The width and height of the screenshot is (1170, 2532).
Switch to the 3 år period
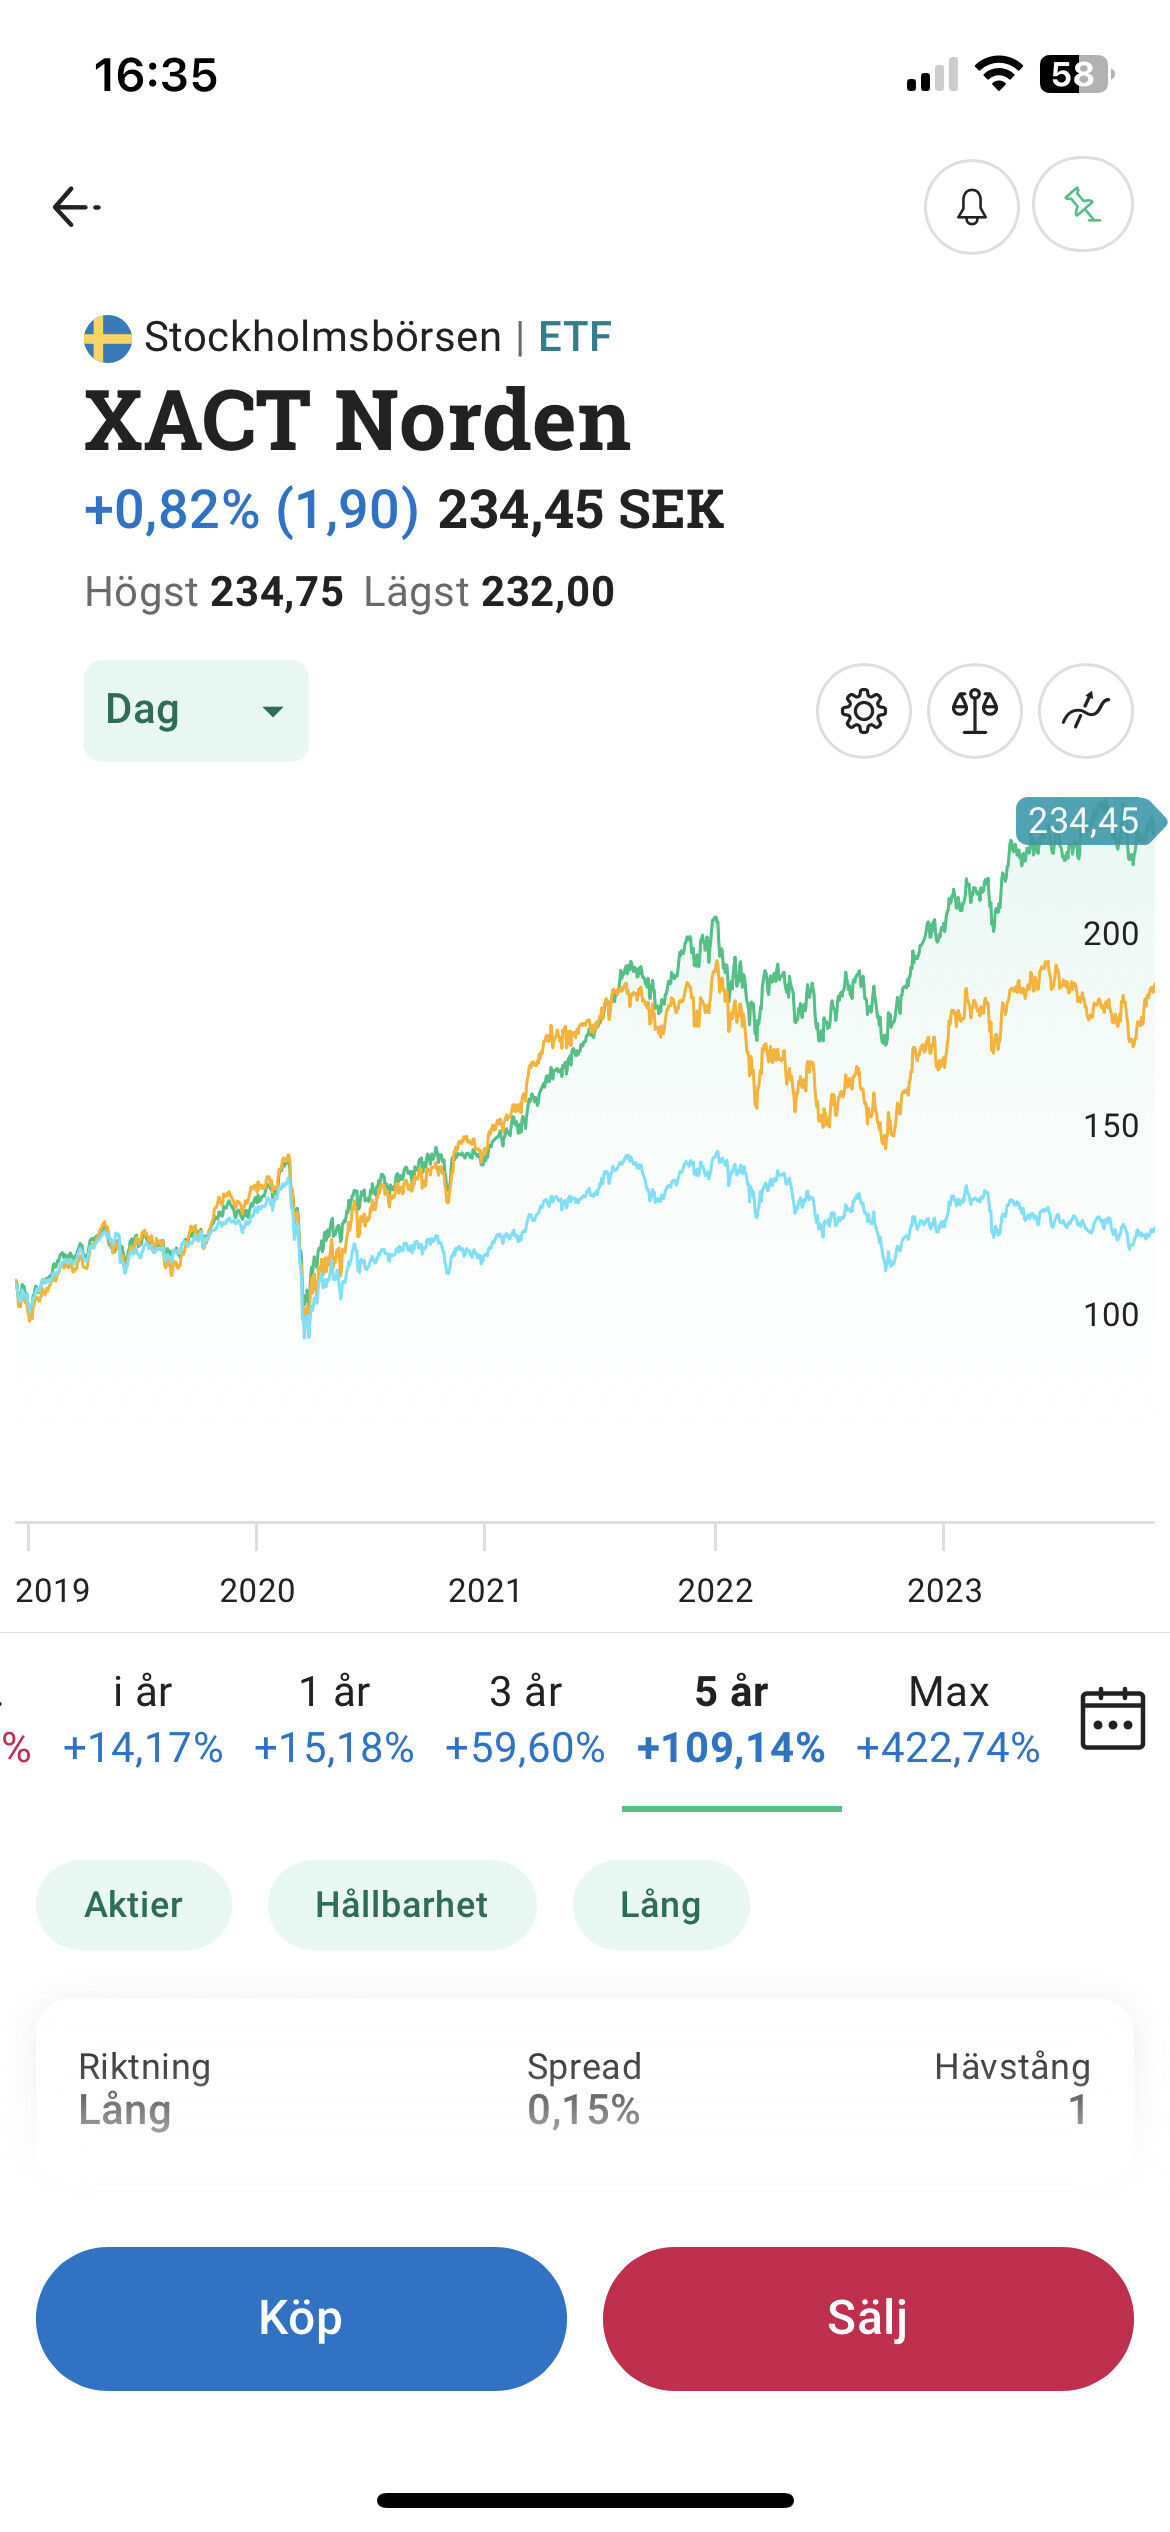coord(525,1720)
